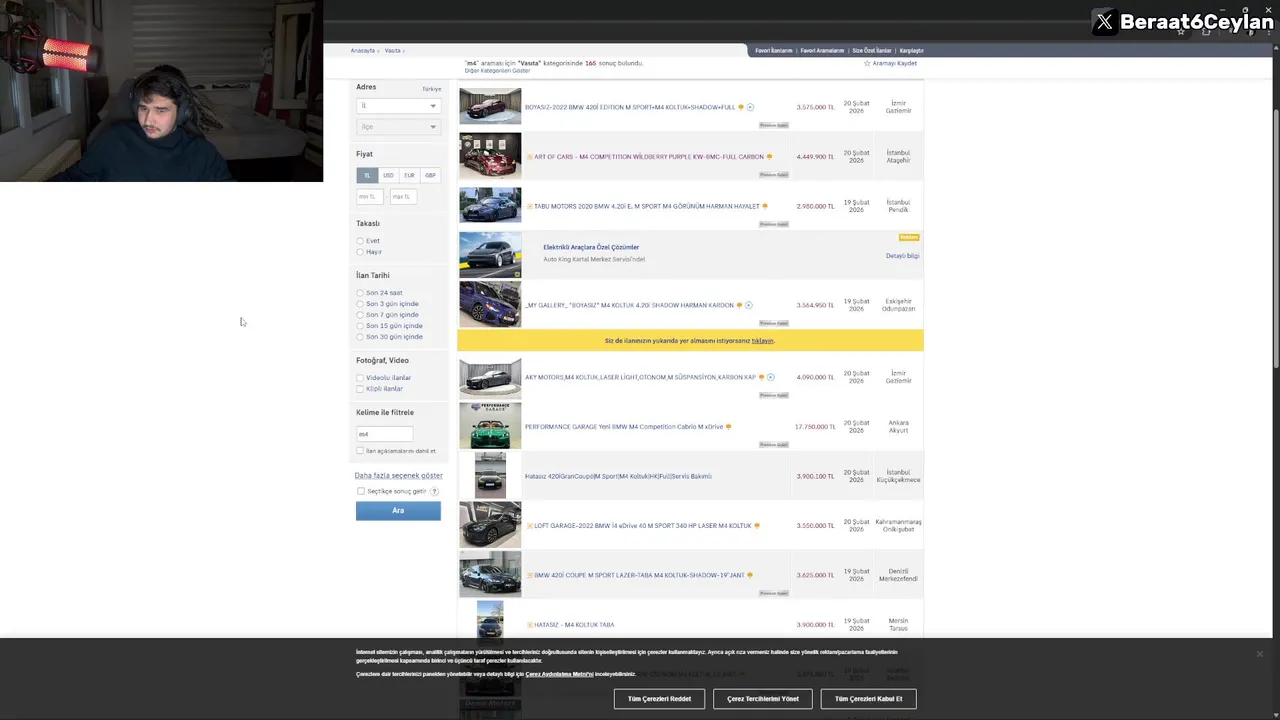Image resolution: width=1280 pixels, height=720 pixels.
Task: Click max TL price field
Action: tap(403, 197)
